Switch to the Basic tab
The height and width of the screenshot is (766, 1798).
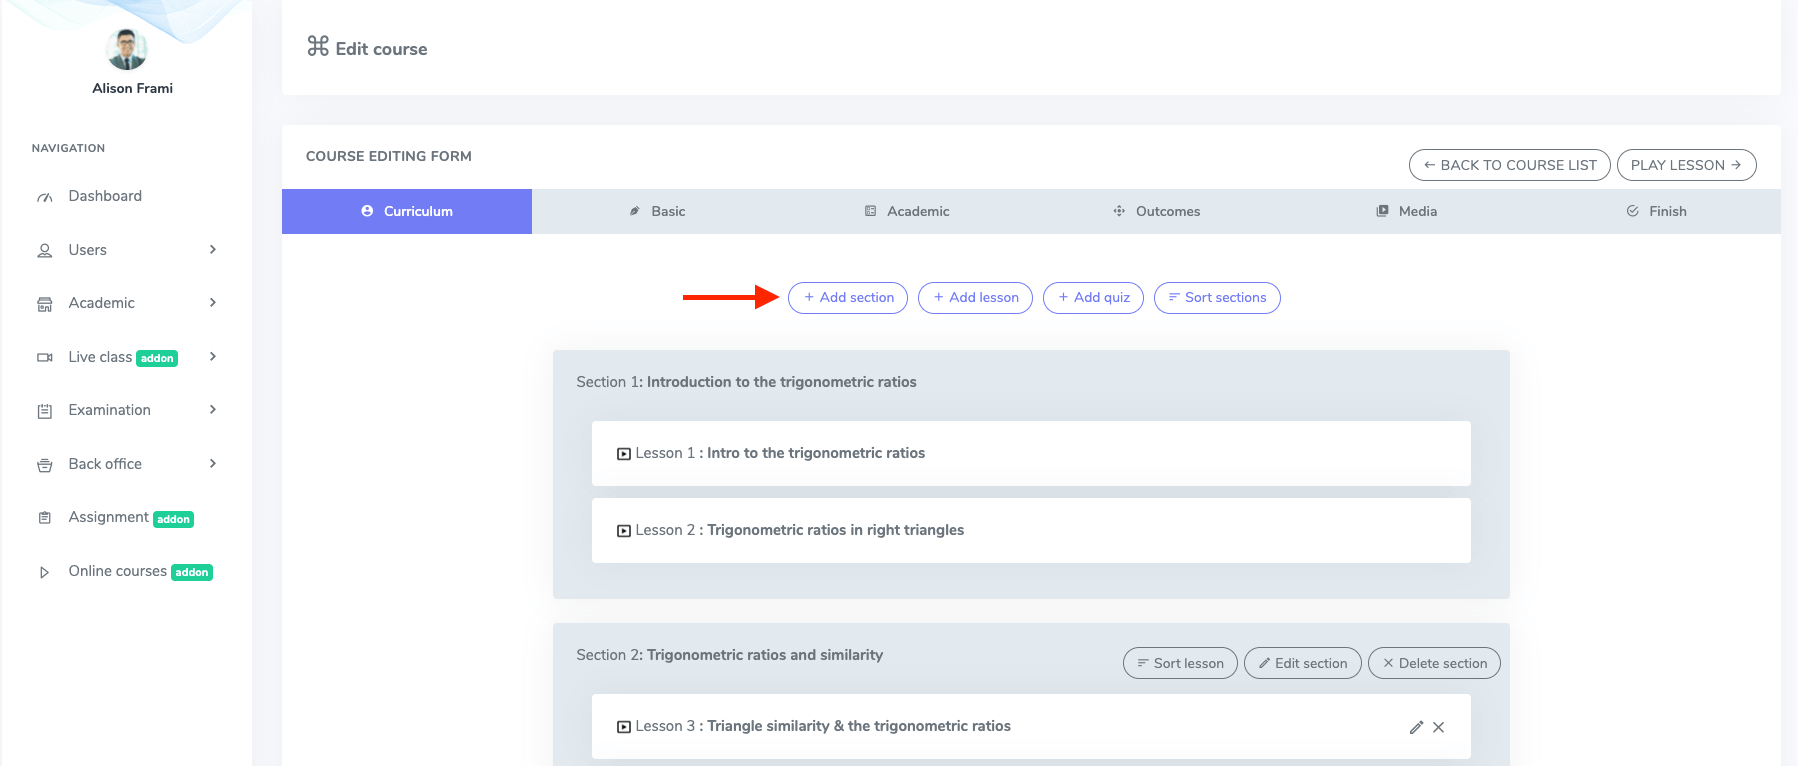coord(657,211)
